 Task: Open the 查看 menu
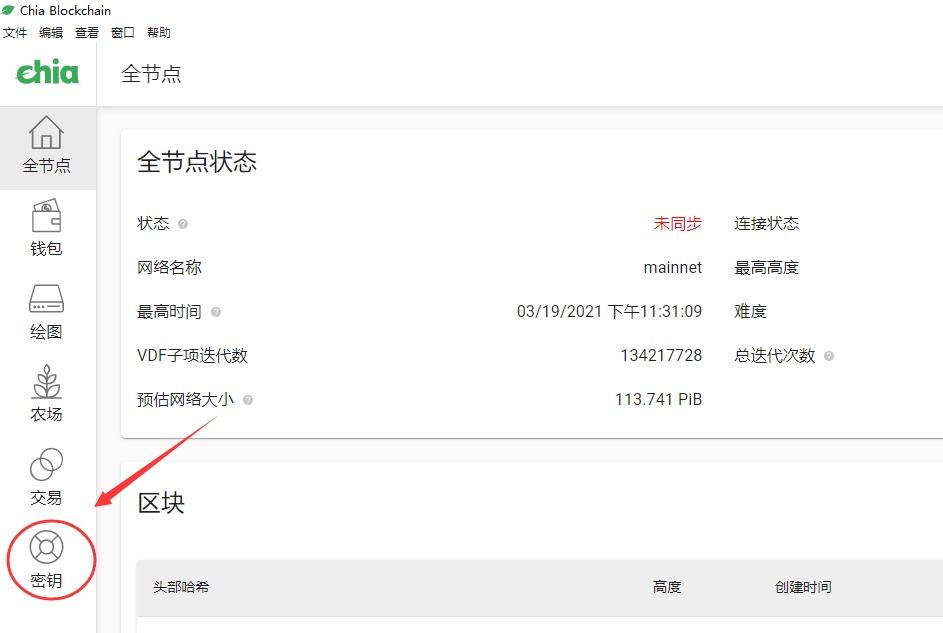[x=86, y=32]
